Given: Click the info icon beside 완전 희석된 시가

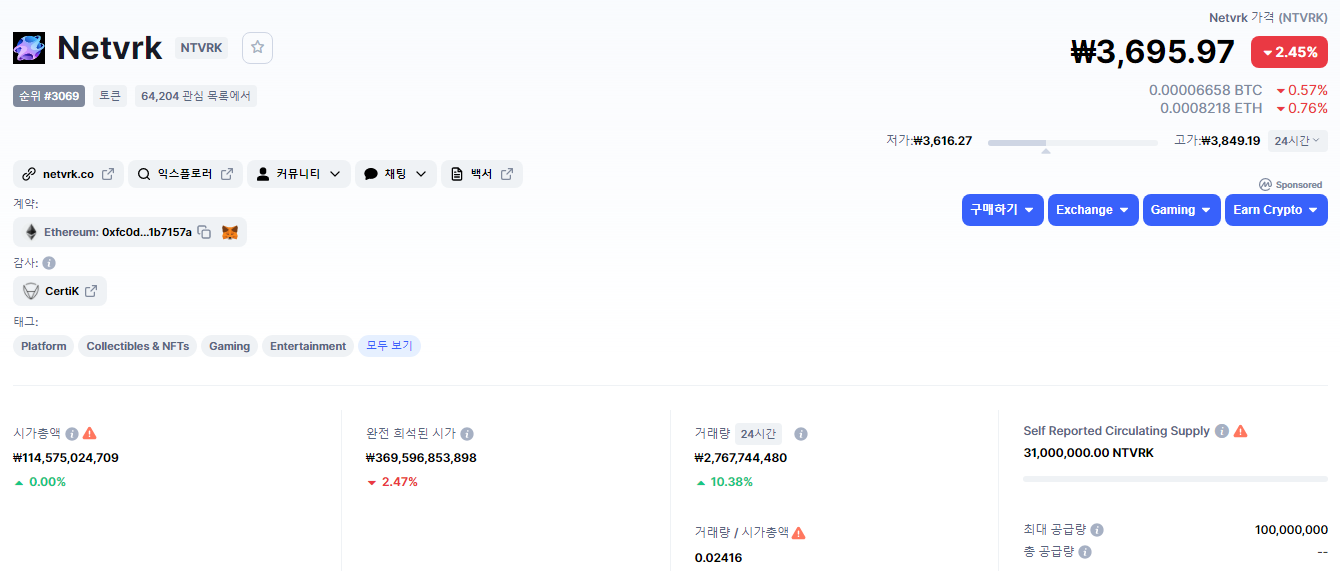Looking at the screenshot, I should (x=467, y=433).
